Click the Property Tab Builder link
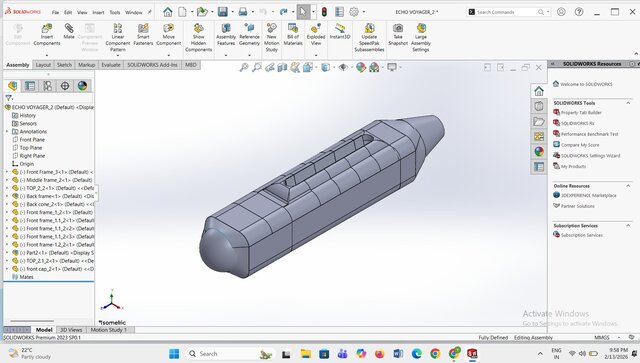This screenshot has height=363, width=640. point(581,112)
